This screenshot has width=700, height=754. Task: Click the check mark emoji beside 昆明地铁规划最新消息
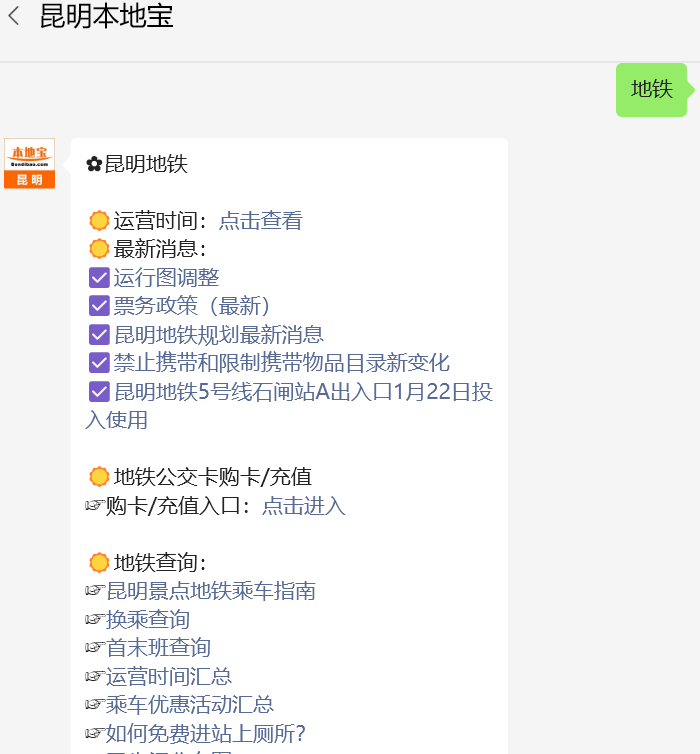pos(99,335)
